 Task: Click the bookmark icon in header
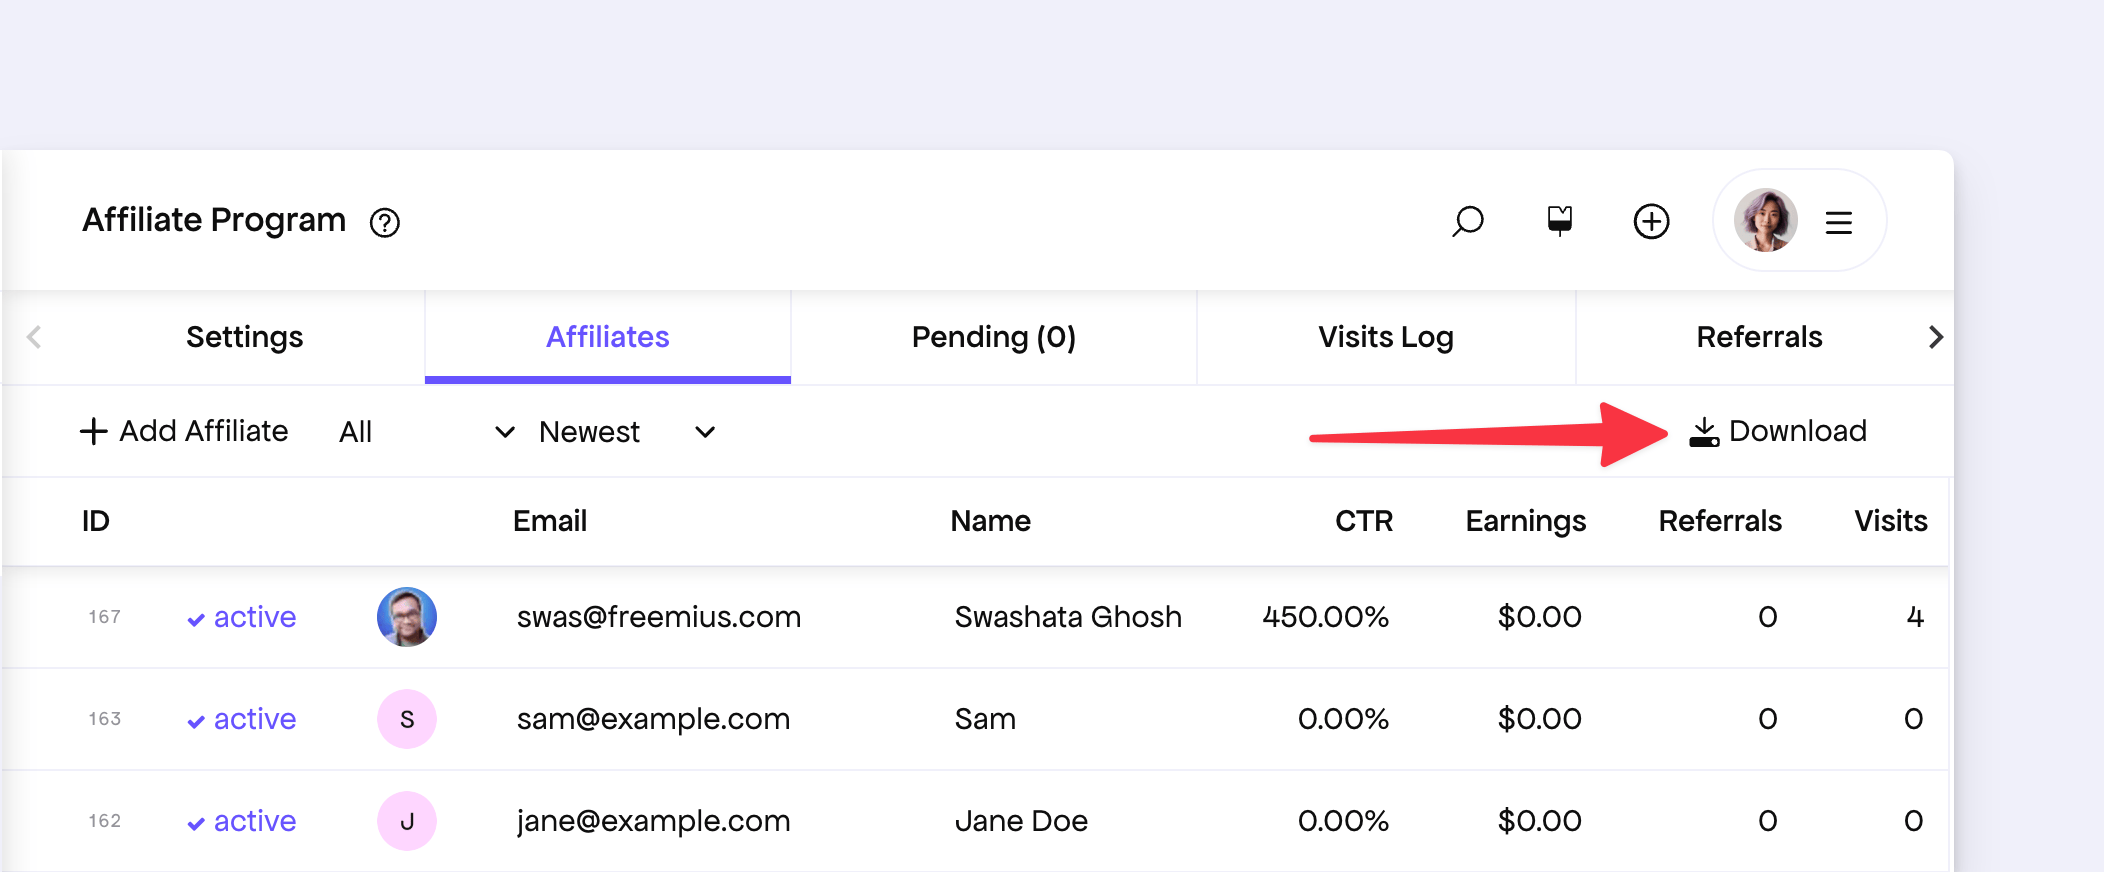click(x=1559, y=220)
